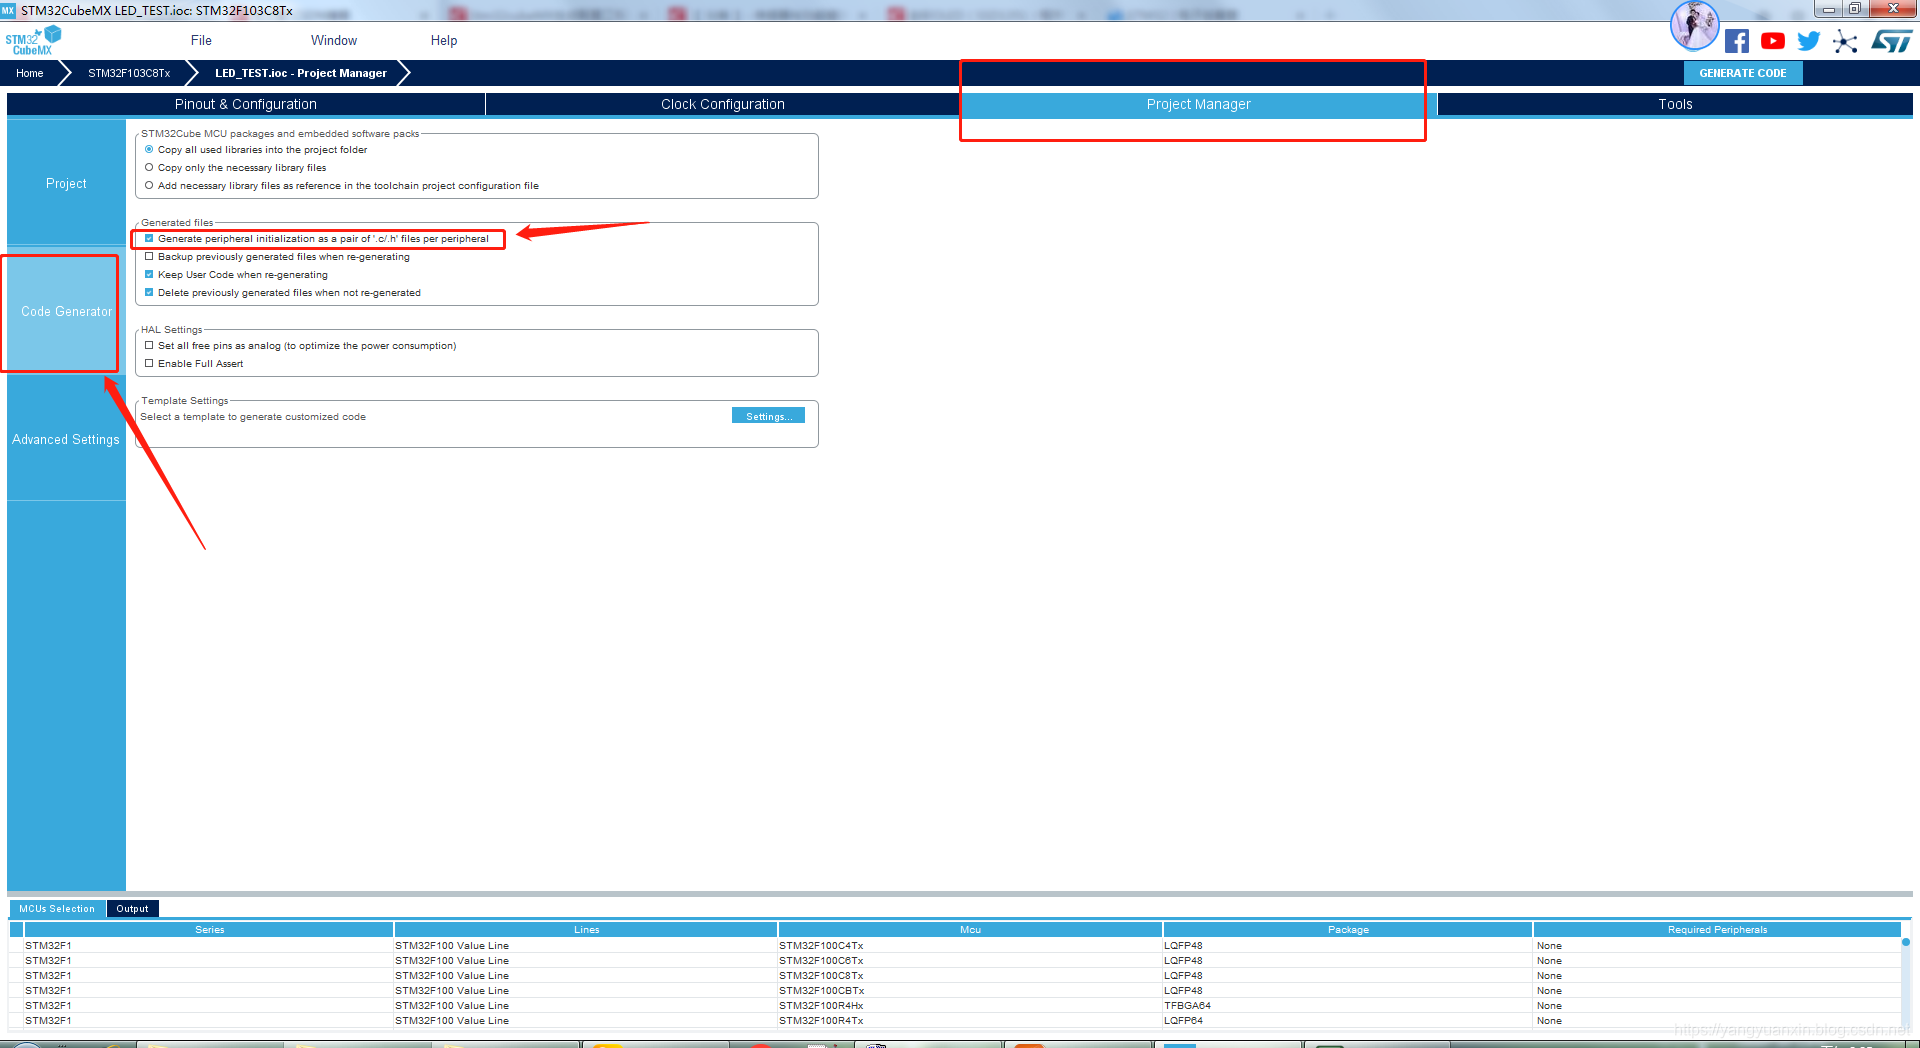Switch to Output bottom tab

132,909
